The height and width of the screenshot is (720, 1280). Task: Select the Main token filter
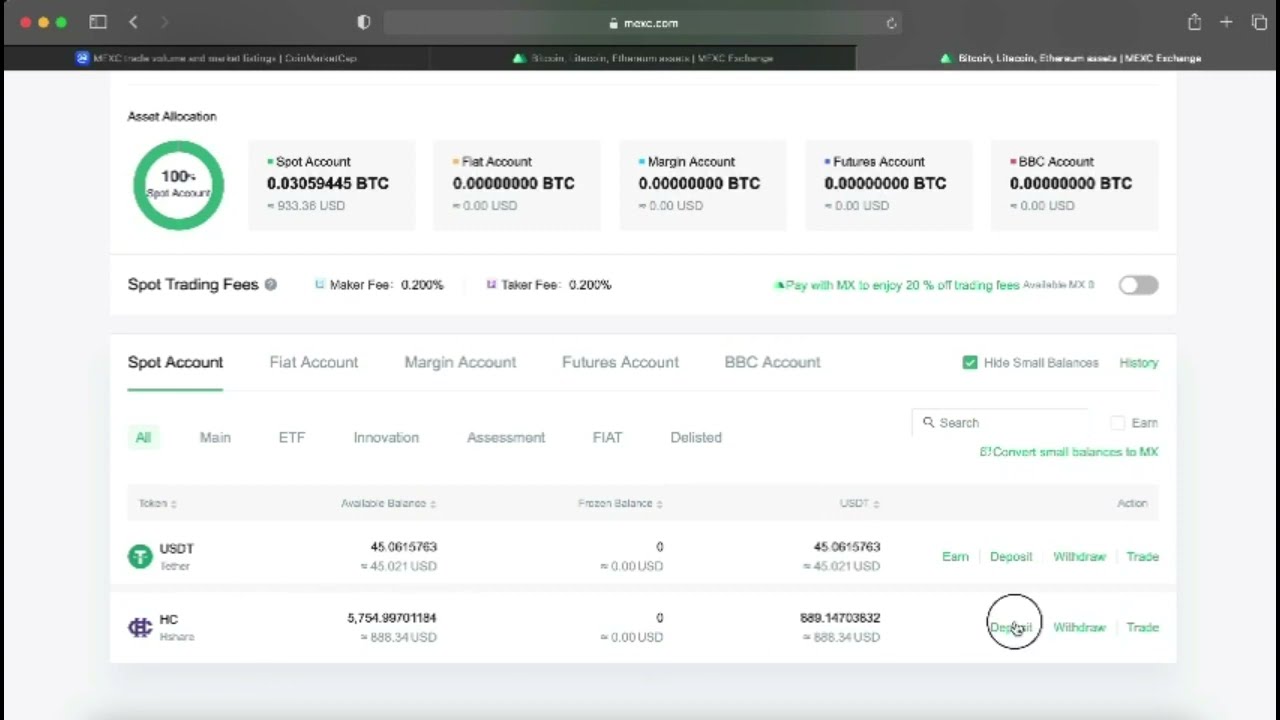pyautogui.click(x=215, y=438)
